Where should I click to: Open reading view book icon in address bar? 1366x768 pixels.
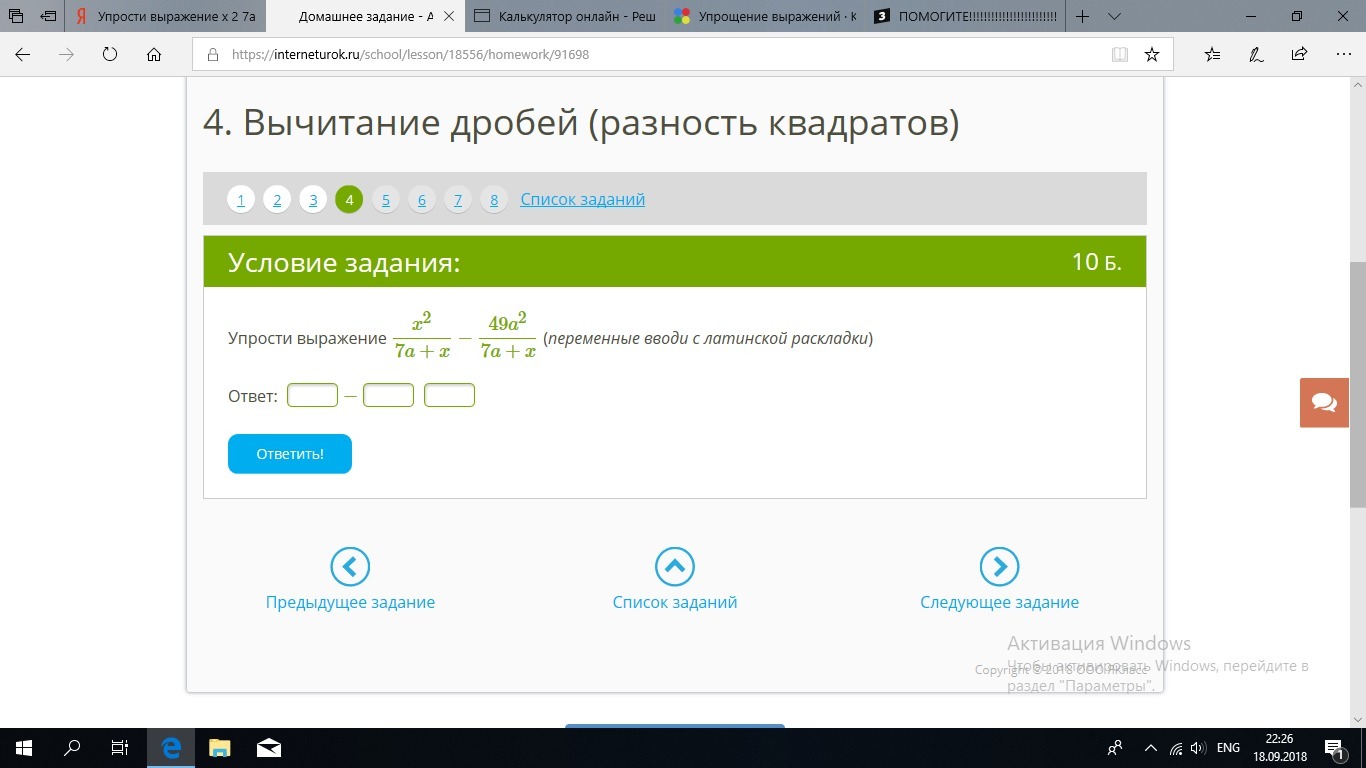tap(1120, 55)
